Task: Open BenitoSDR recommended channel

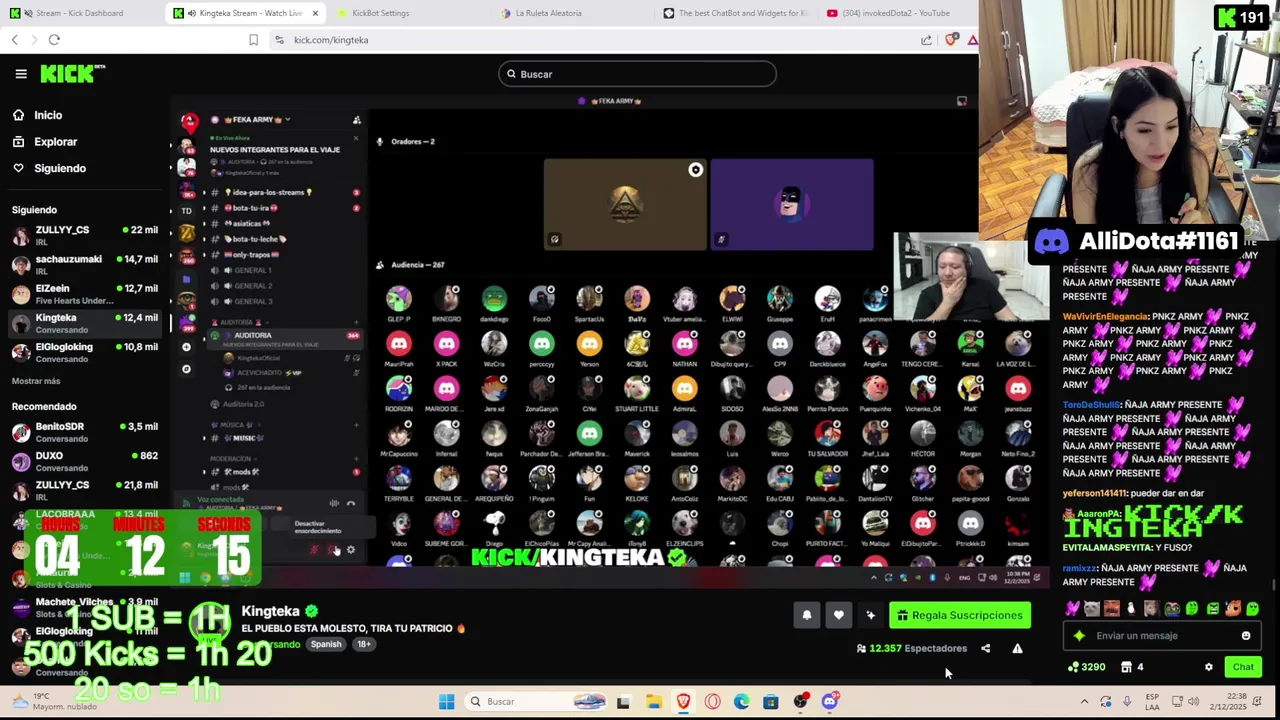Action: point(85,432)
